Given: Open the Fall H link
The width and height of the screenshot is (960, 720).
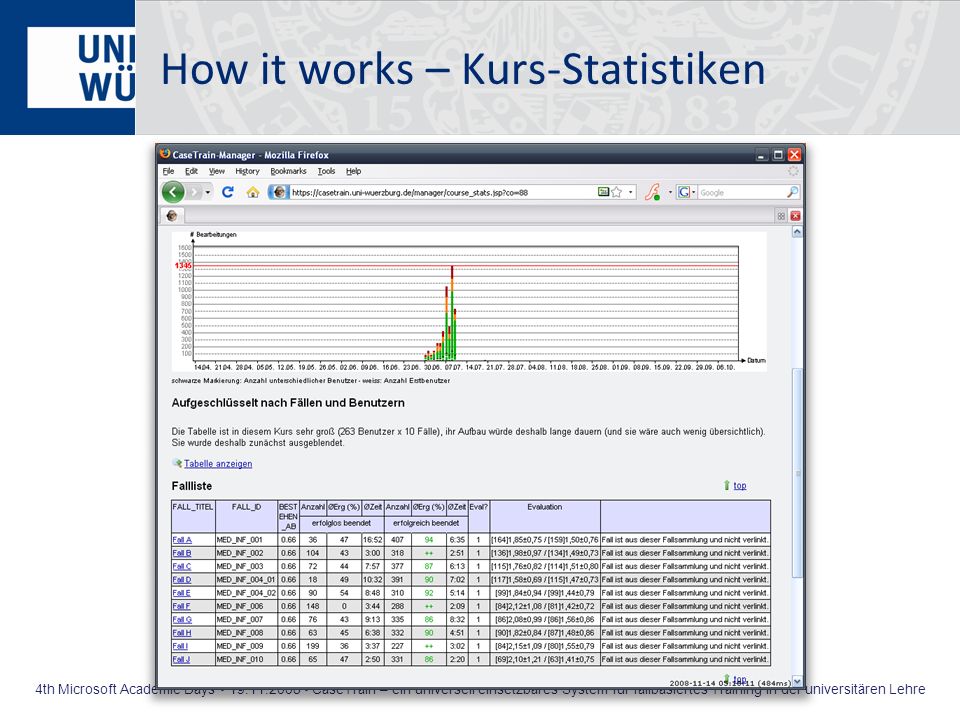Looking at the screenshot, I should tap(182, 633).
